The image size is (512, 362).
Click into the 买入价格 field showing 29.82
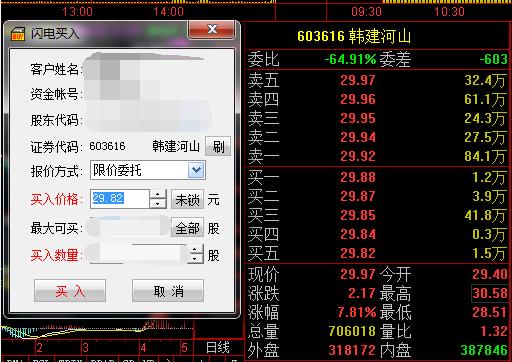[x=120, y=199]
